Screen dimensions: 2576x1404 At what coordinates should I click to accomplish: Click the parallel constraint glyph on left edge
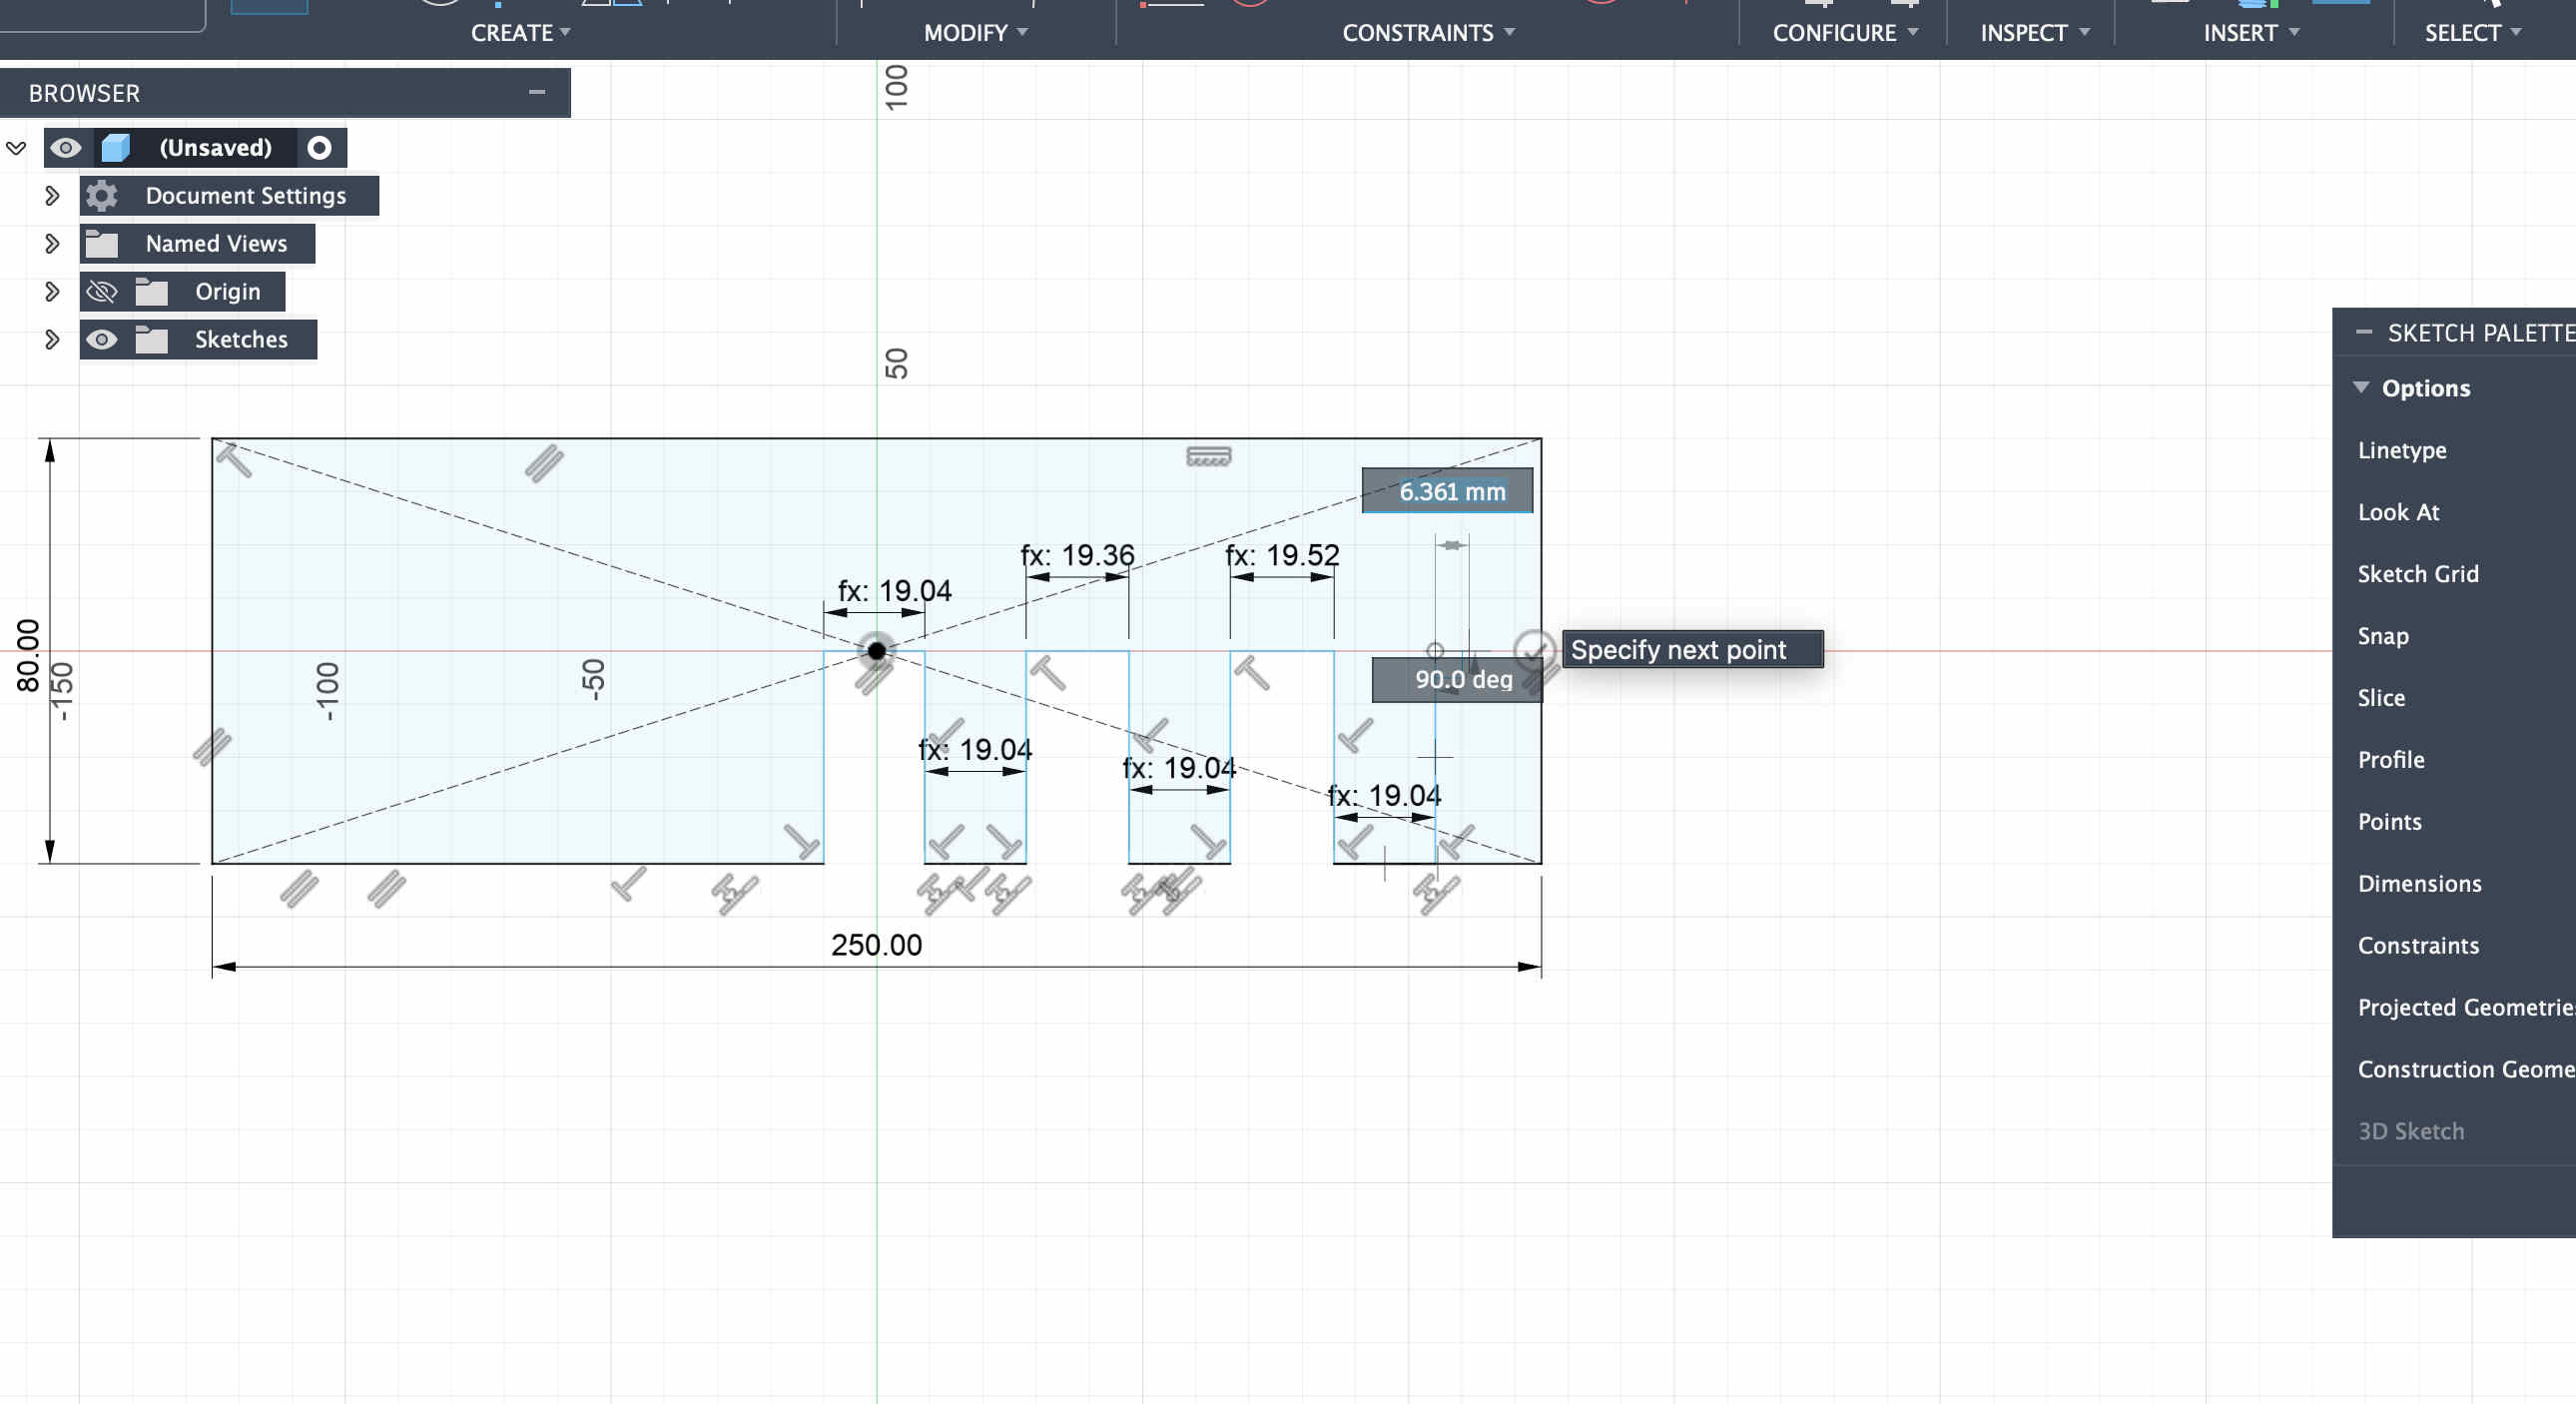[212, 747]
